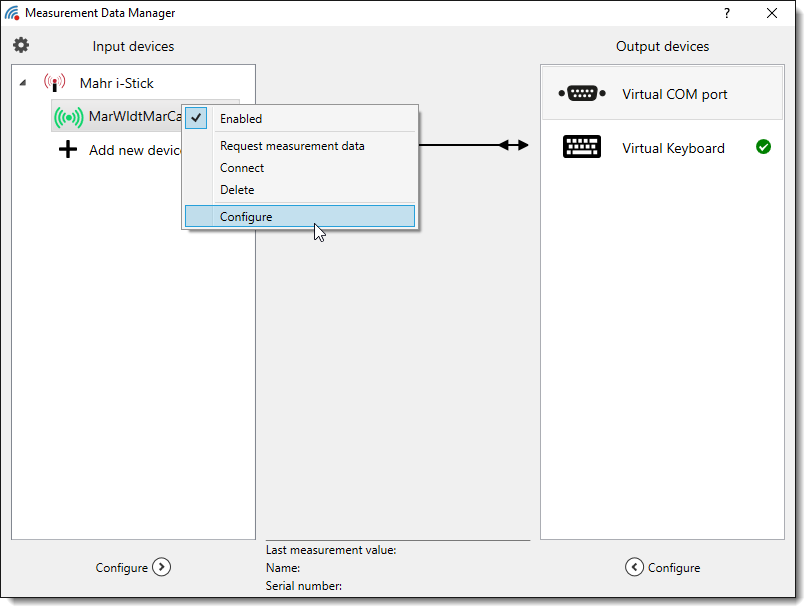Toggle the Enabled checkmark in context menu
811x613 pixels.
tap(197, 118)
